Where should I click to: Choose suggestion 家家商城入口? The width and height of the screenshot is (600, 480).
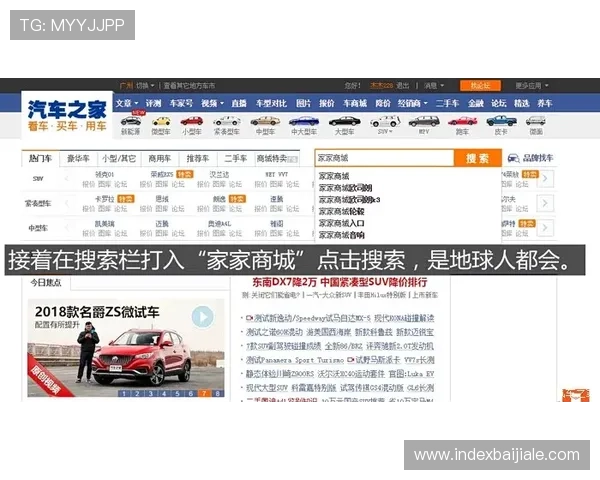coord(341,223)
